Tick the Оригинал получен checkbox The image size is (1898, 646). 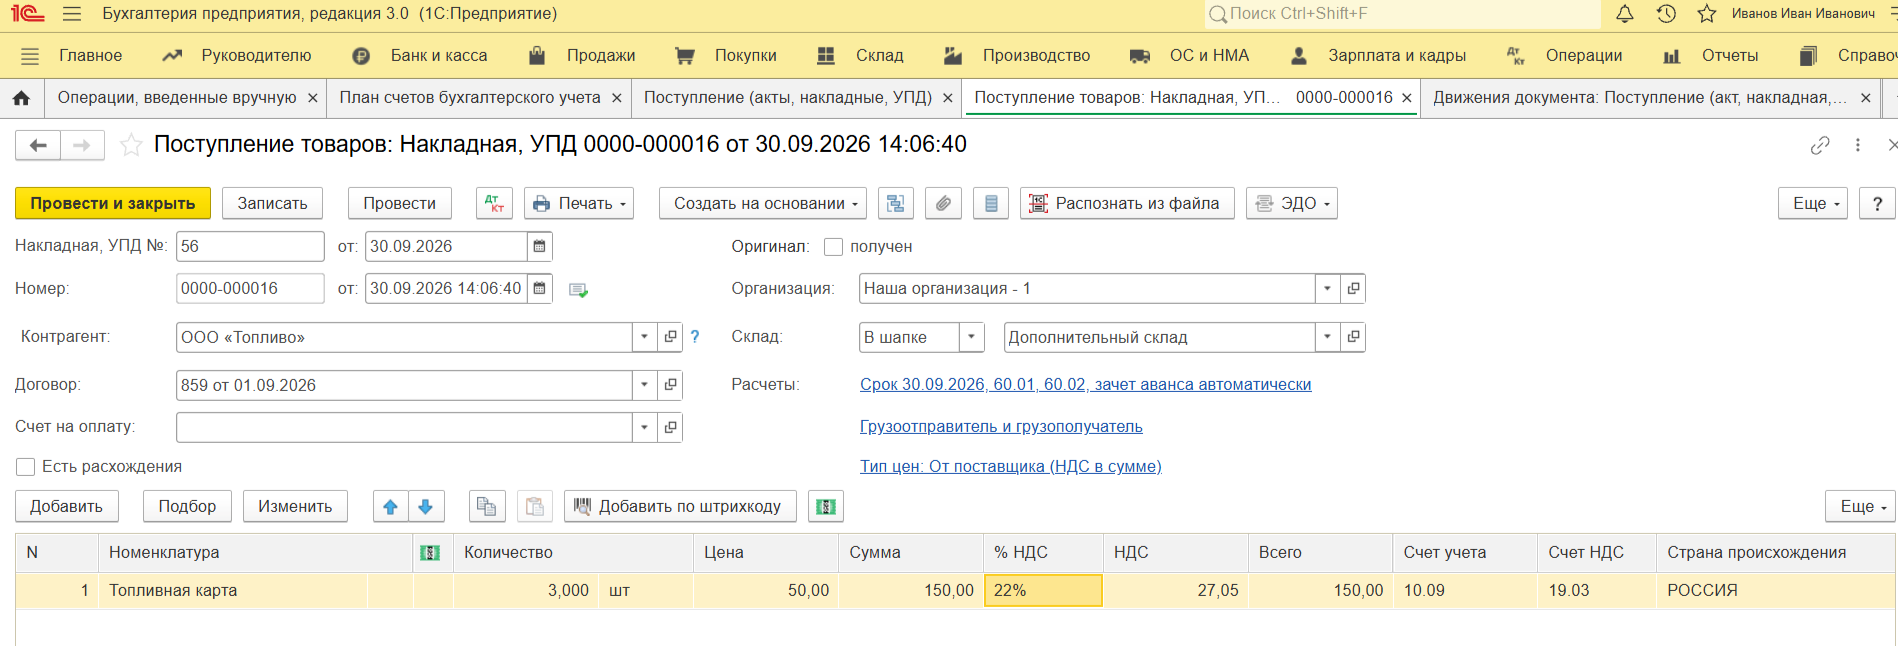[x=833, y=246]
